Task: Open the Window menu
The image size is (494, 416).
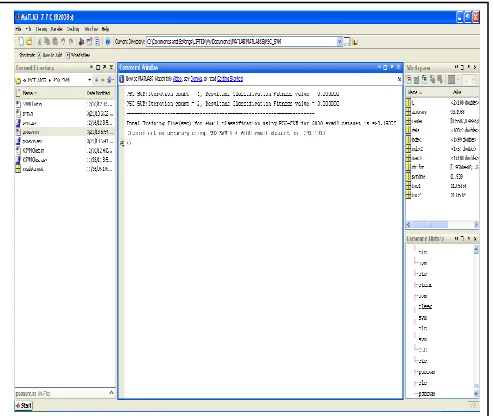Action: click(91, 29)
